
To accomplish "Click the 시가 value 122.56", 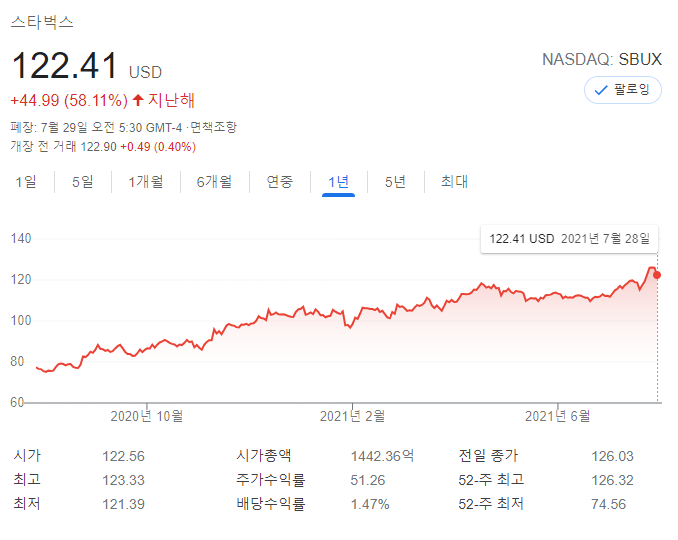I will tap(123, 456).
